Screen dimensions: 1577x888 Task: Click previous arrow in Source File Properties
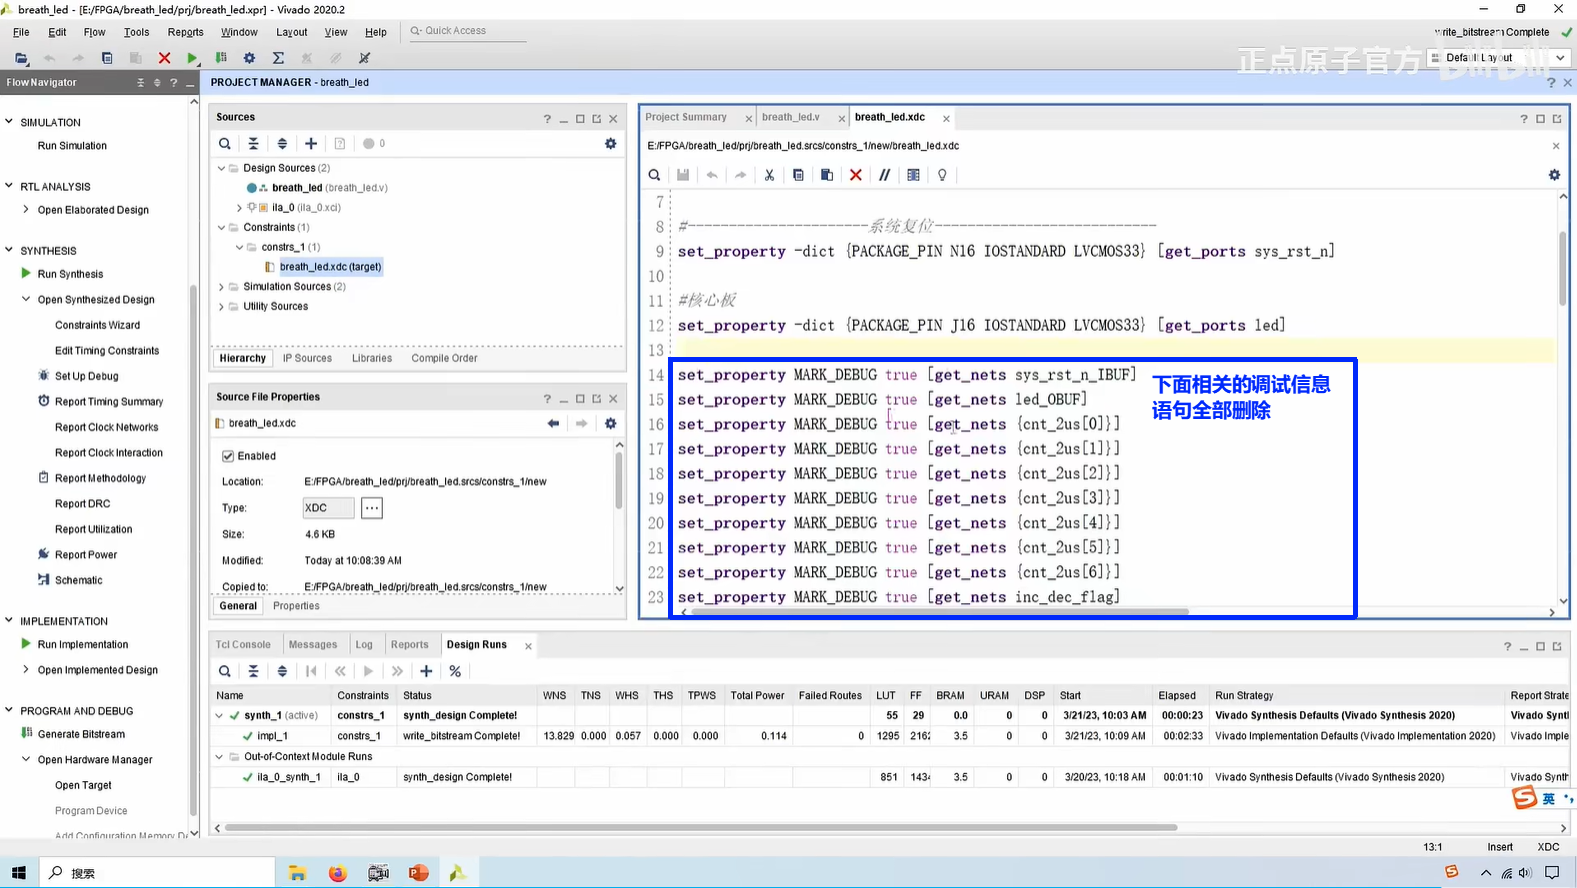[553, 423]
